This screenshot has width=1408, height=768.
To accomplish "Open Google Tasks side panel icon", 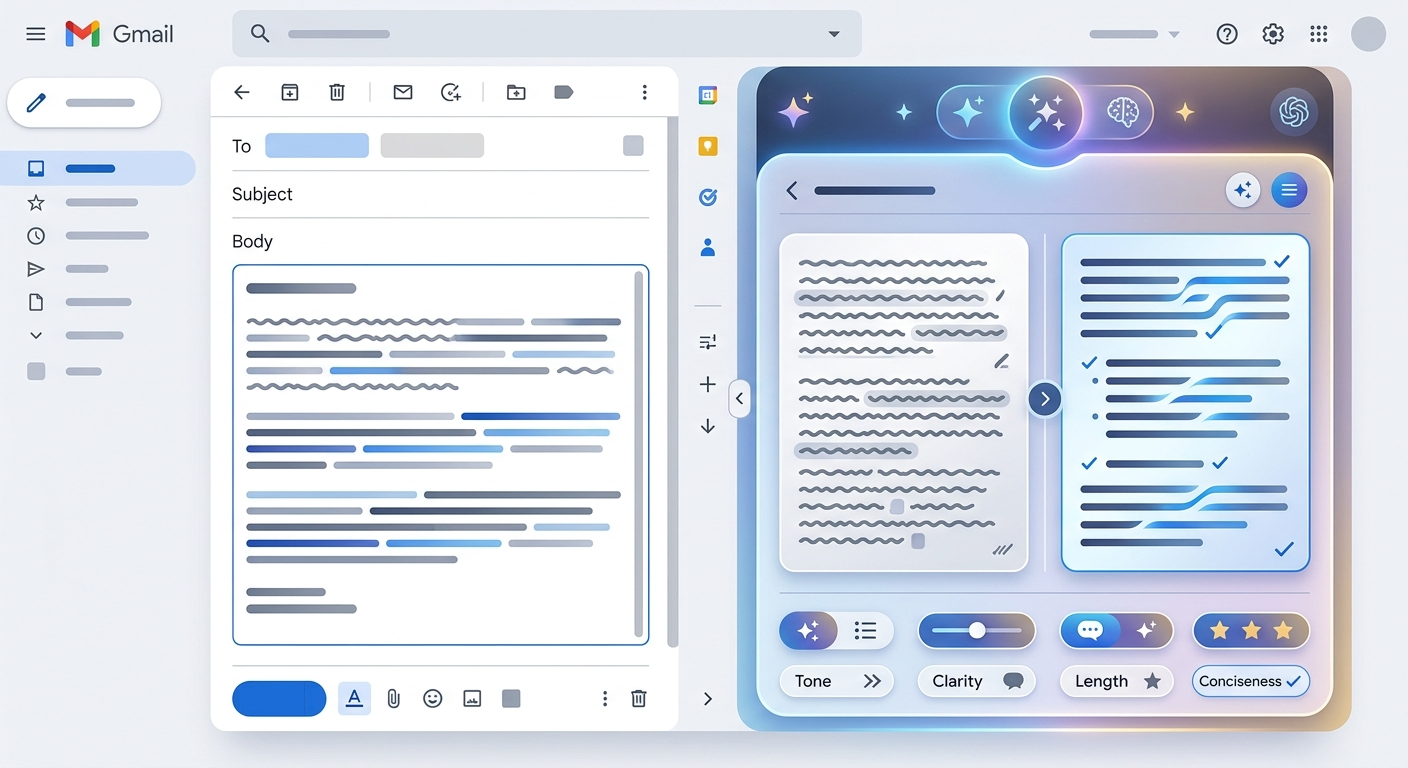I will click(708, 197).
